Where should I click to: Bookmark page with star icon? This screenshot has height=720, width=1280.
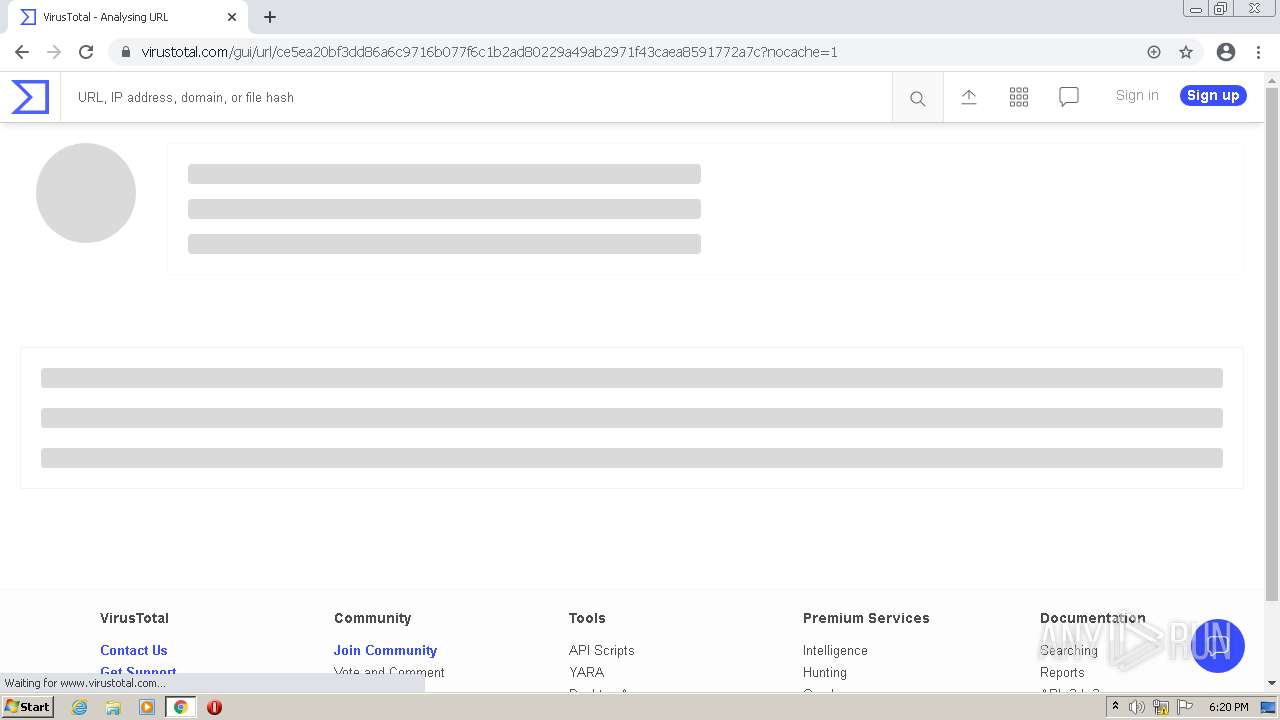[1186, 52]
